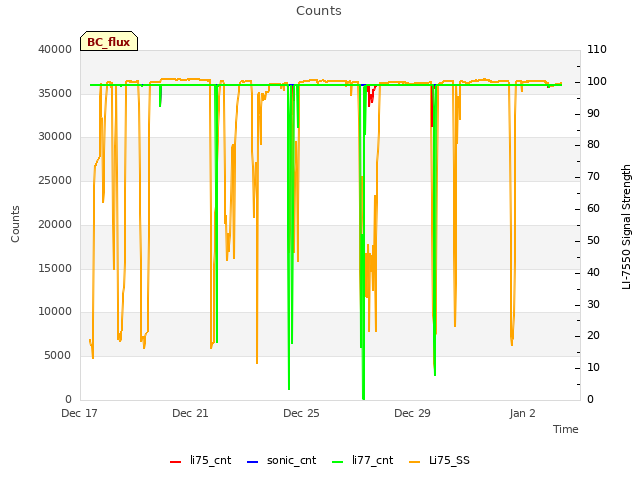Toggle the li75_cnt legend entry
Viewport: 640px width, 480px height.
pyautogui.click(x=200, y=460)
